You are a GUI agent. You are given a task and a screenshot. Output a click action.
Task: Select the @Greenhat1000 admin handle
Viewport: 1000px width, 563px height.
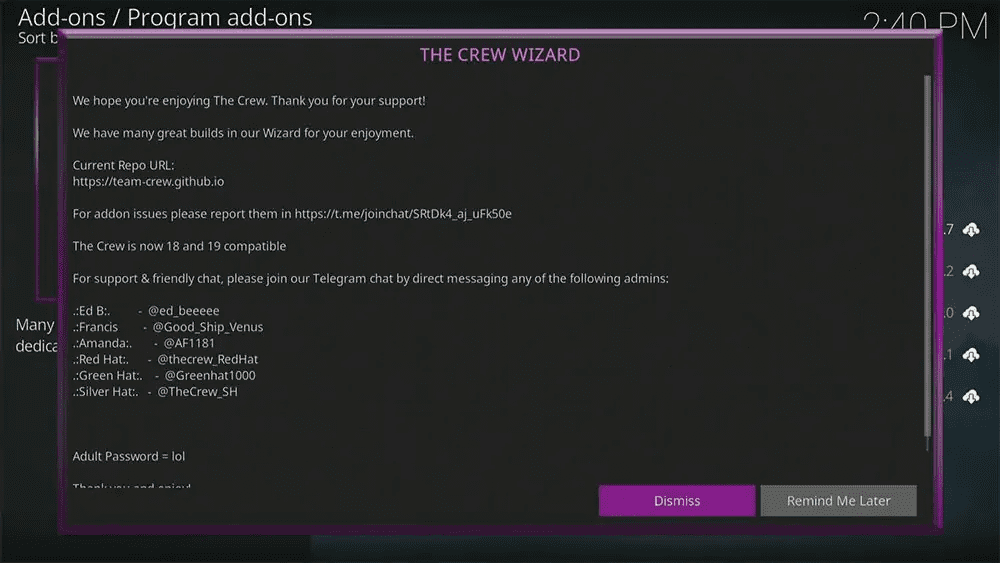(210, 376)
